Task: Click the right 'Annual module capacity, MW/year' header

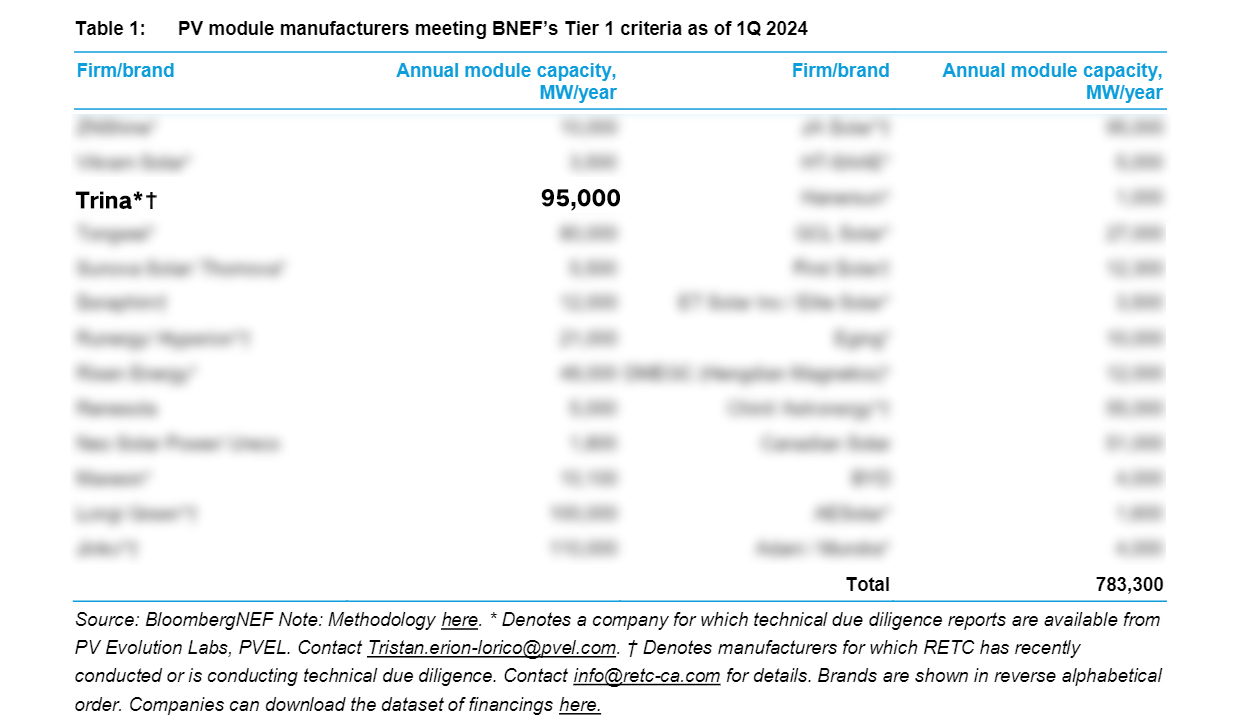Action: pos(1053,82)
